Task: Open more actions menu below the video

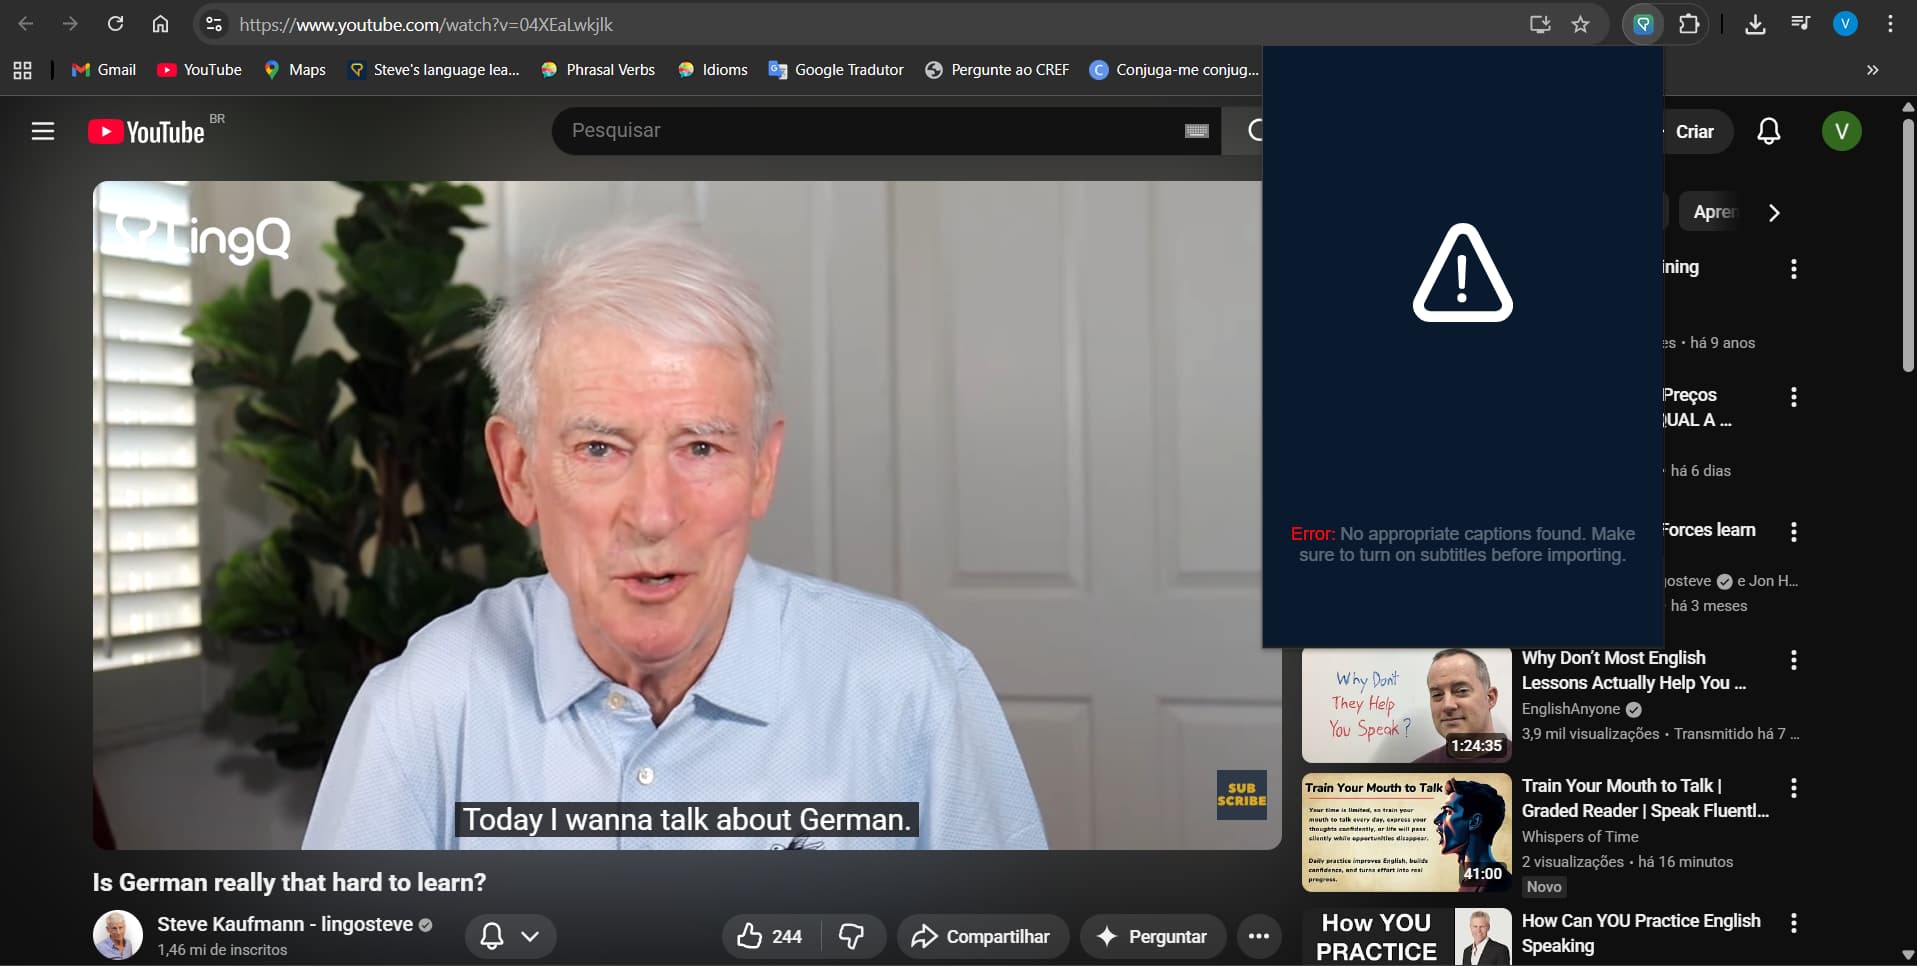Action: coord(1258,936)
